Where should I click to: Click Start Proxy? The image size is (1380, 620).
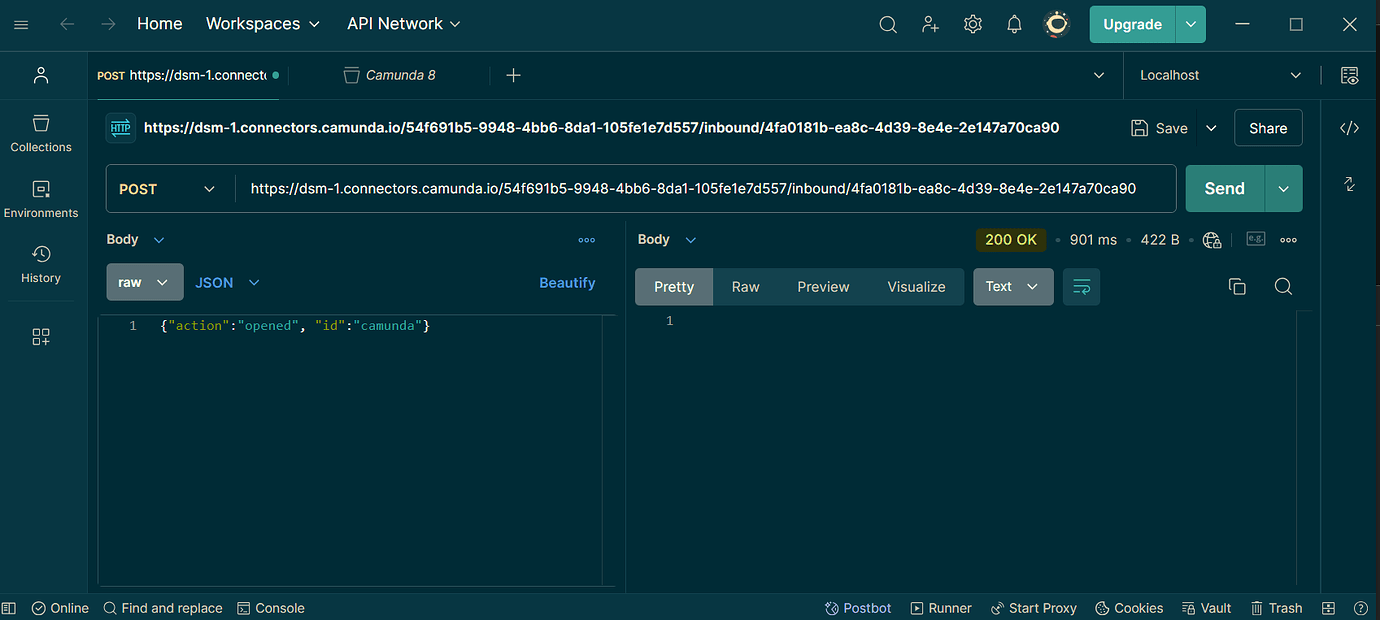coord(1034,608)
